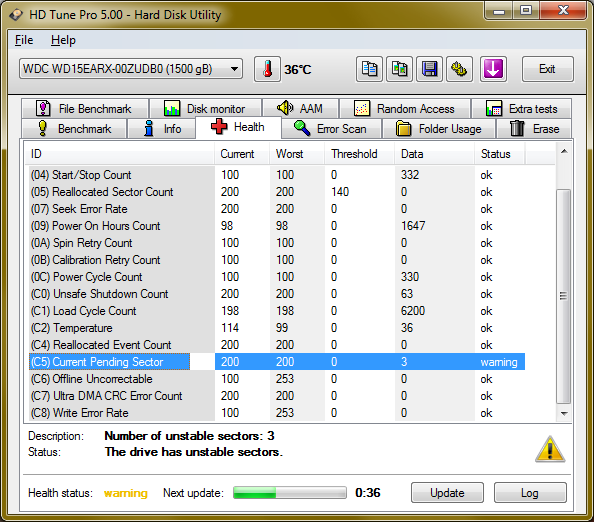Open the Help menu

click(x=63, y=40)
